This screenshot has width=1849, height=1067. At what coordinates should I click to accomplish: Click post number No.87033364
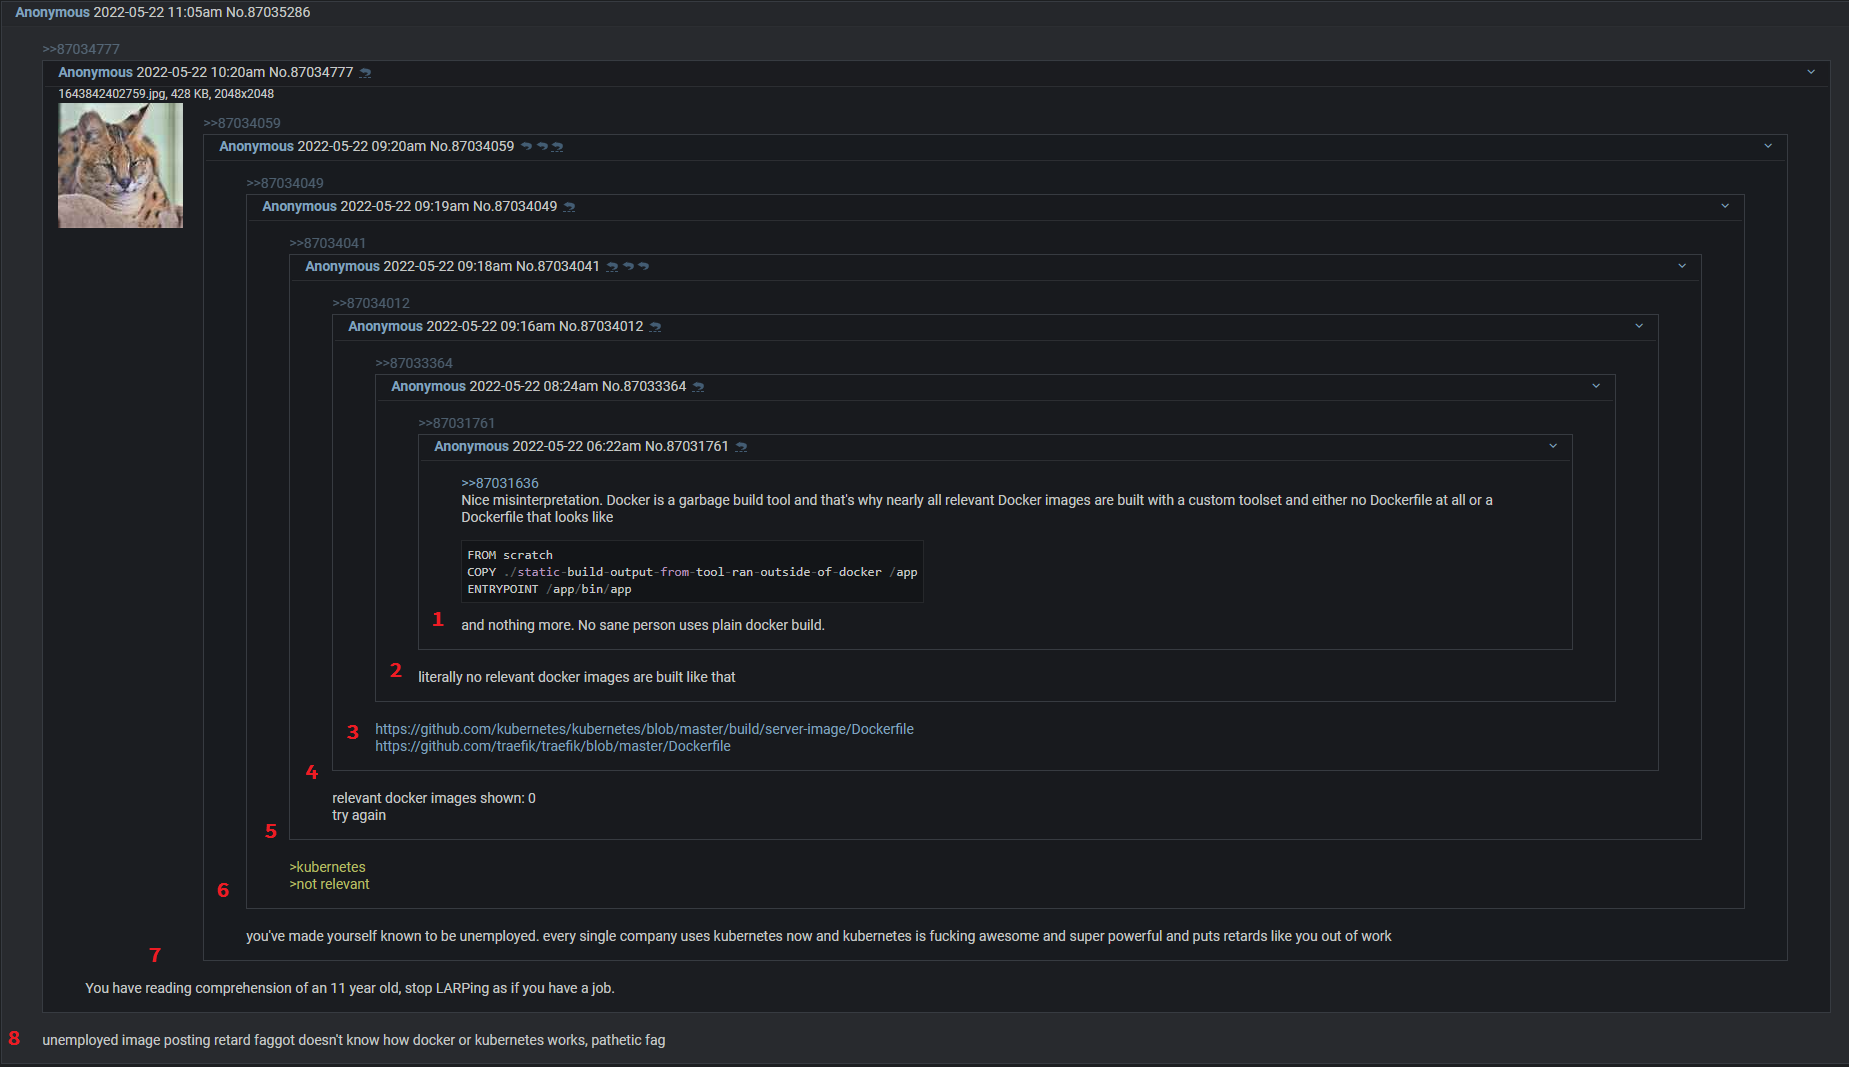click(x=644, y=386)
